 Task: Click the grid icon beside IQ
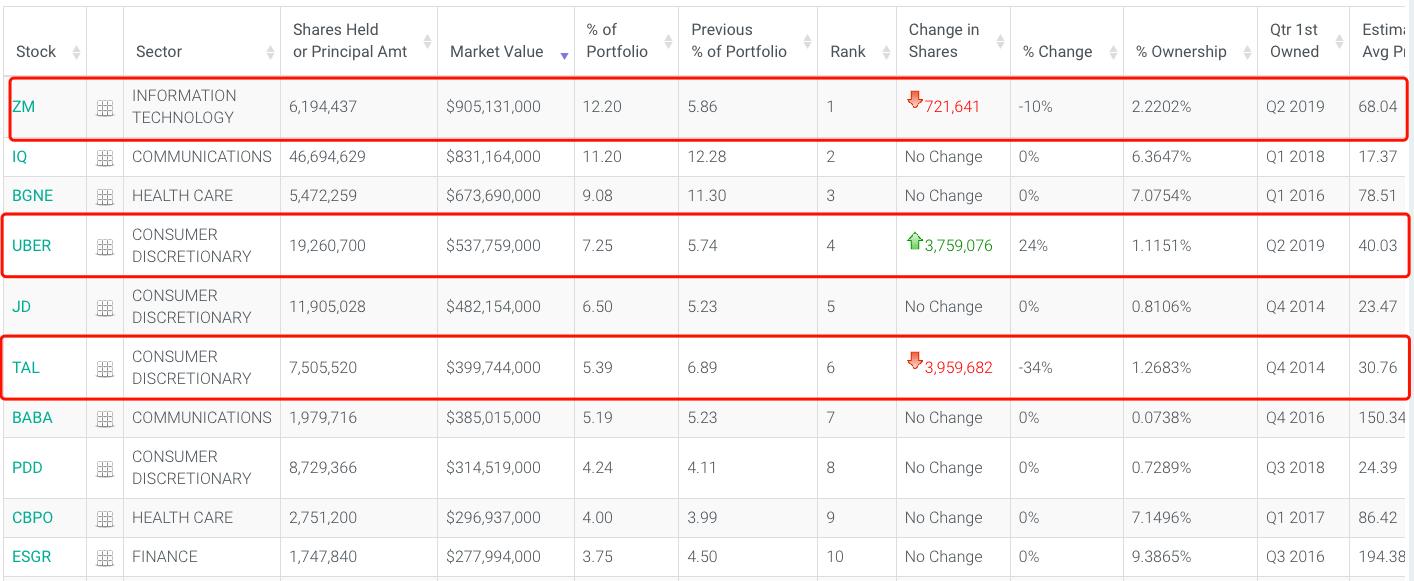[x=104, y=157]
